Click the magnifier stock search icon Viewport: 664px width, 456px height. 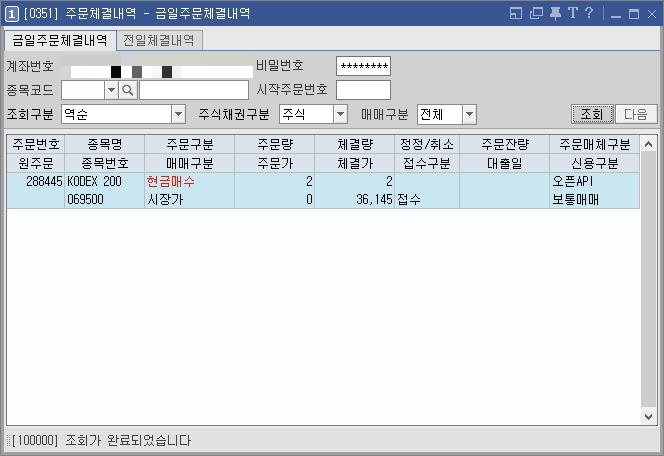[x=127, y=90]
